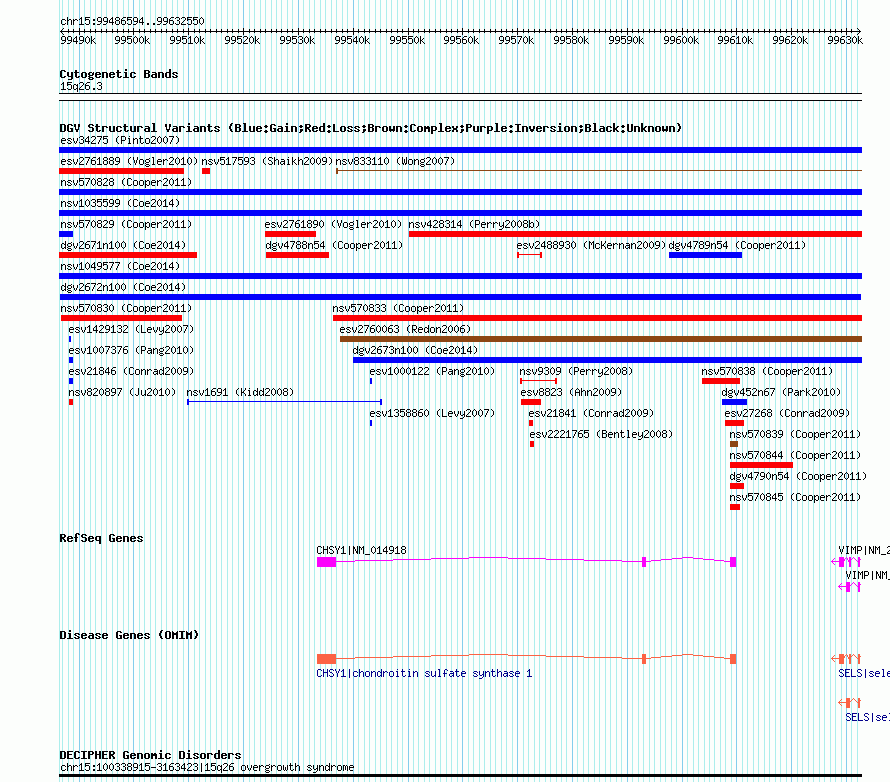Click the black DECIPHER overgrowth syndrome bar
The height and width of the screenshot is (782, 890).
pyautogui.click(x=460, y=775)
